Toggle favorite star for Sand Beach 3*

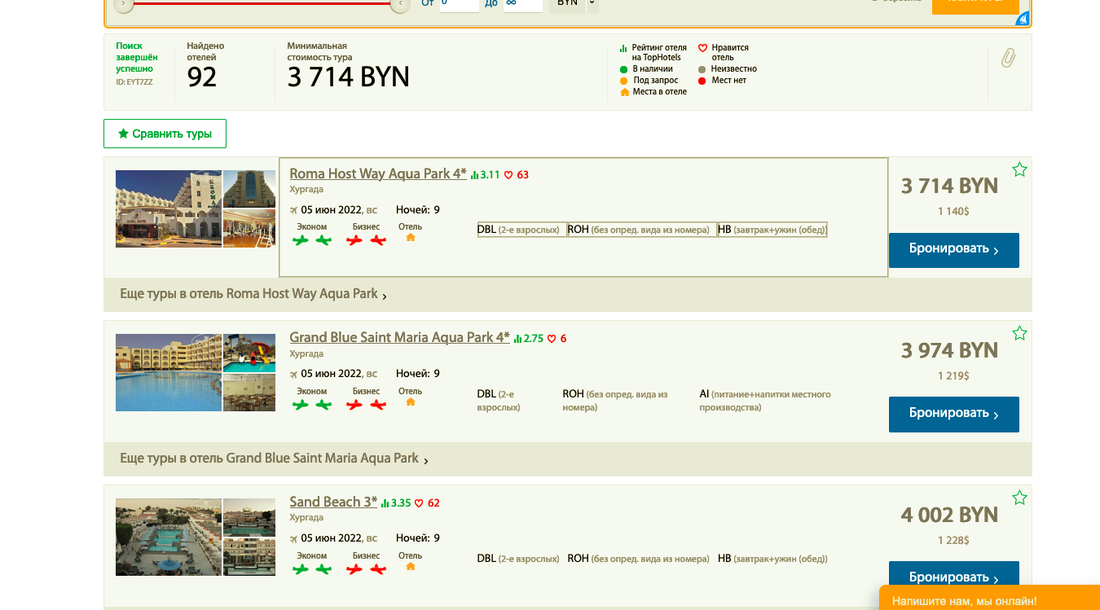click(x=1019, y=499)
